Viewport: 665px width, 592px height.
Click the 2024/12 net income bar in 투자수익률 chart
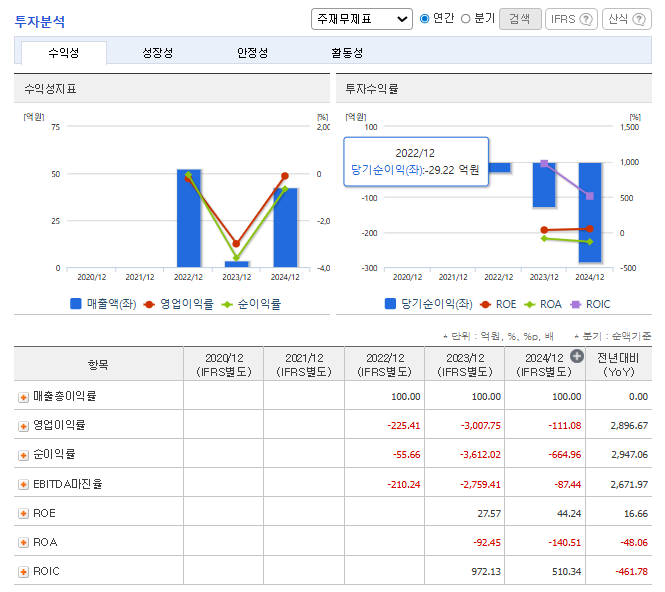click(x=590, y=212)
